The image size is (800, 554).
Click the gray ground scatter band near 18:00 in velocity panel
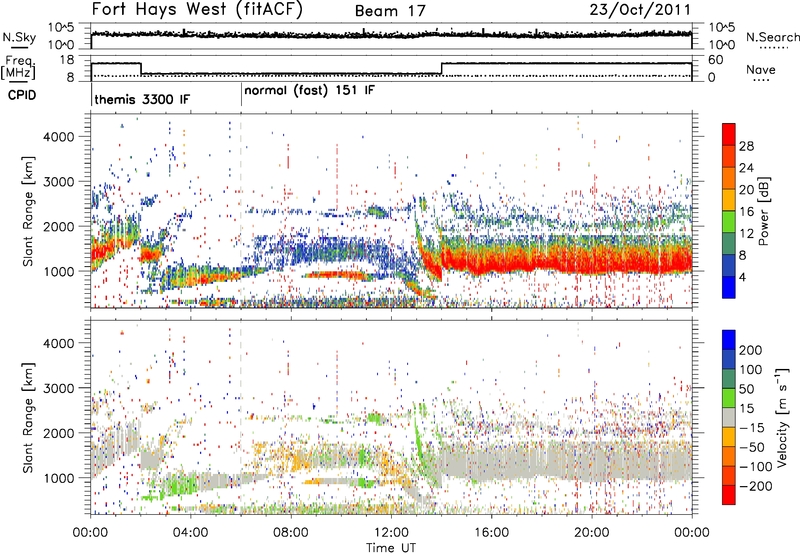(x=541, y=462)
